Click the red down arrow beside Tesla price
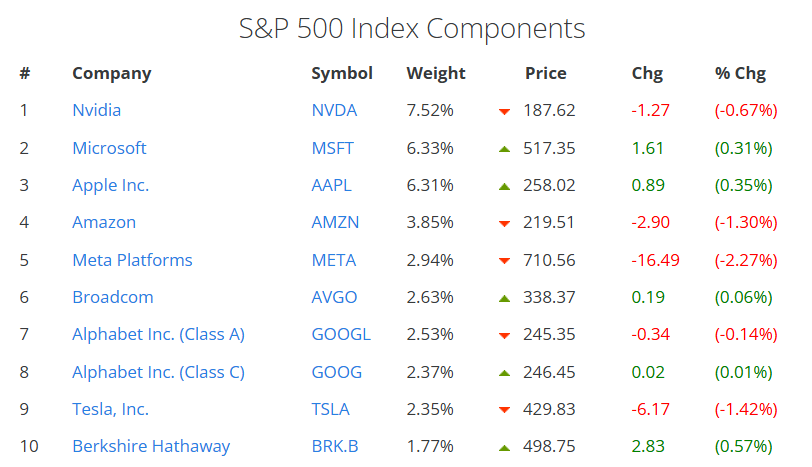The image size is (812, 467). click(x=504, y=411)
